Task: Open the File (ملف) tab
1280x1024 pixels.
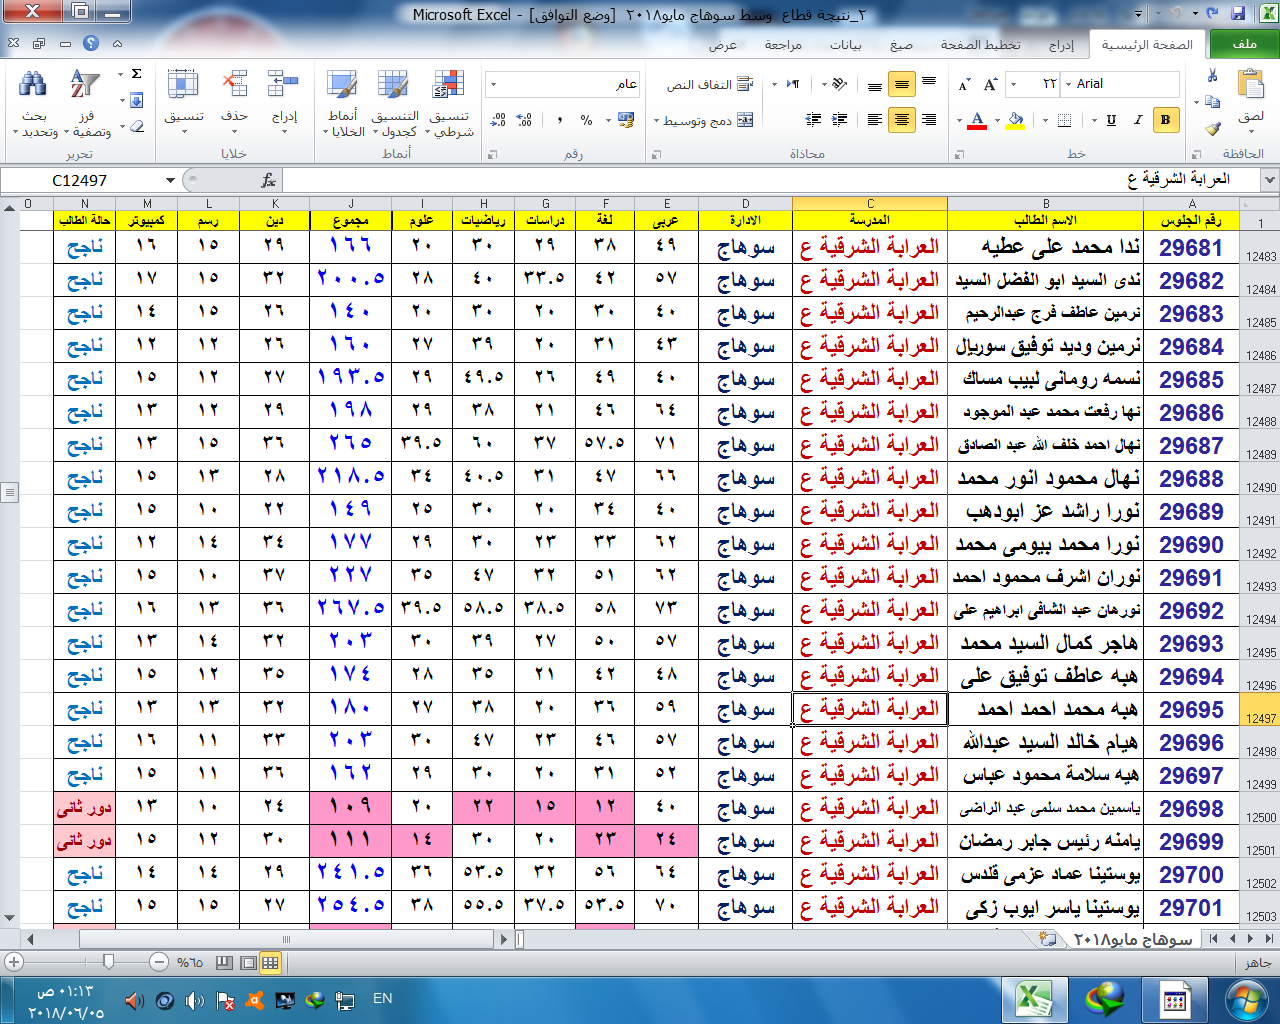Action: (1244, 44)
